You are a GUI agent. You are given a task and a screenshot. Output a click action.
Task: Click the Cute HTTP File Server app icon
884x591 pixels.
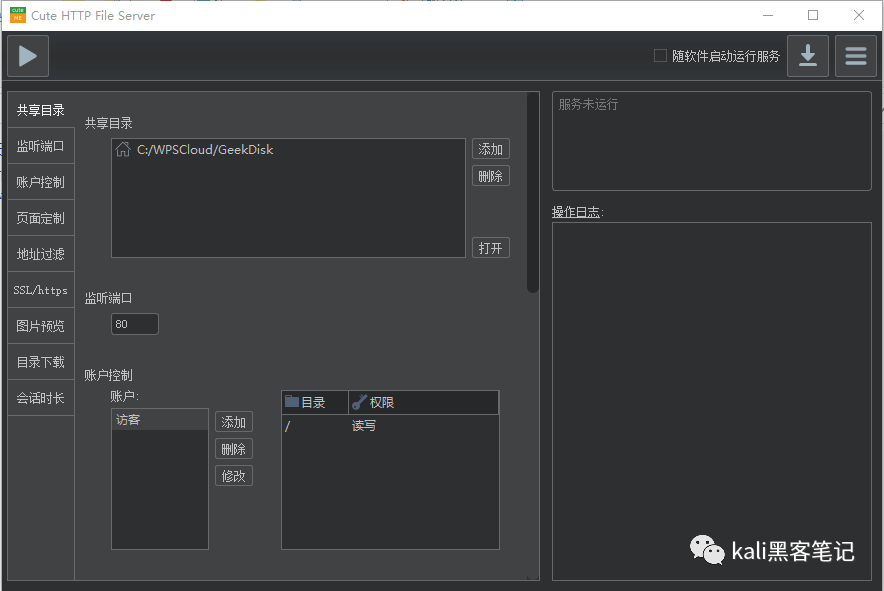click(x=17, y=15)
